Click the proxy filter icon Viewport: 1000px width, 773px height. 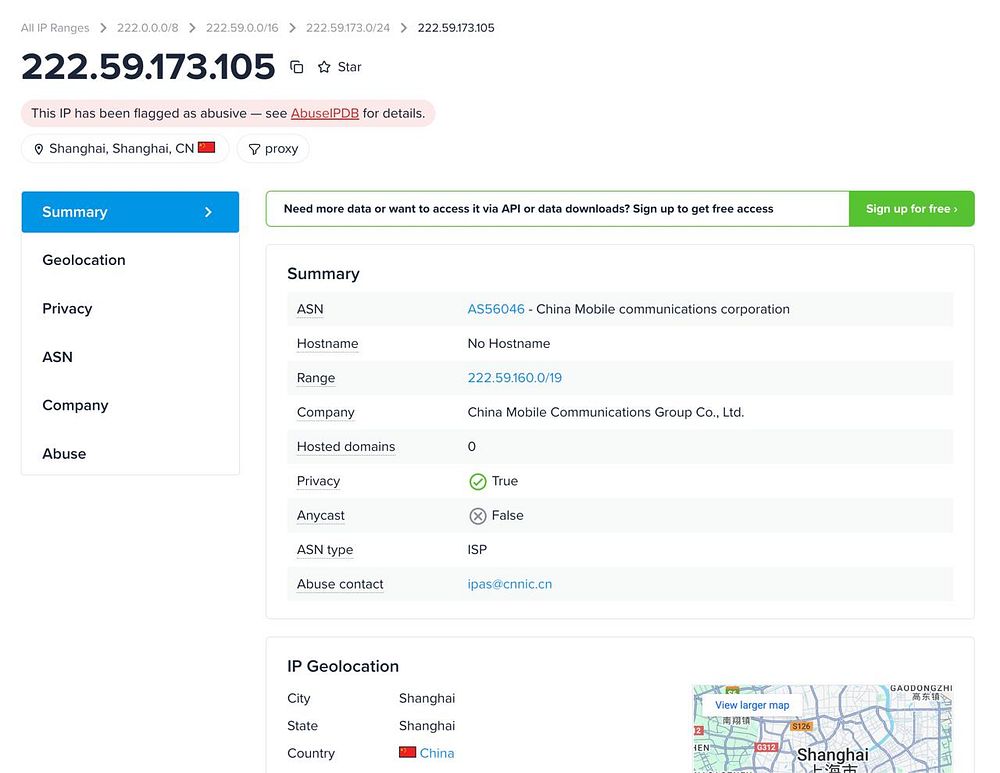[x=254, y=149]
